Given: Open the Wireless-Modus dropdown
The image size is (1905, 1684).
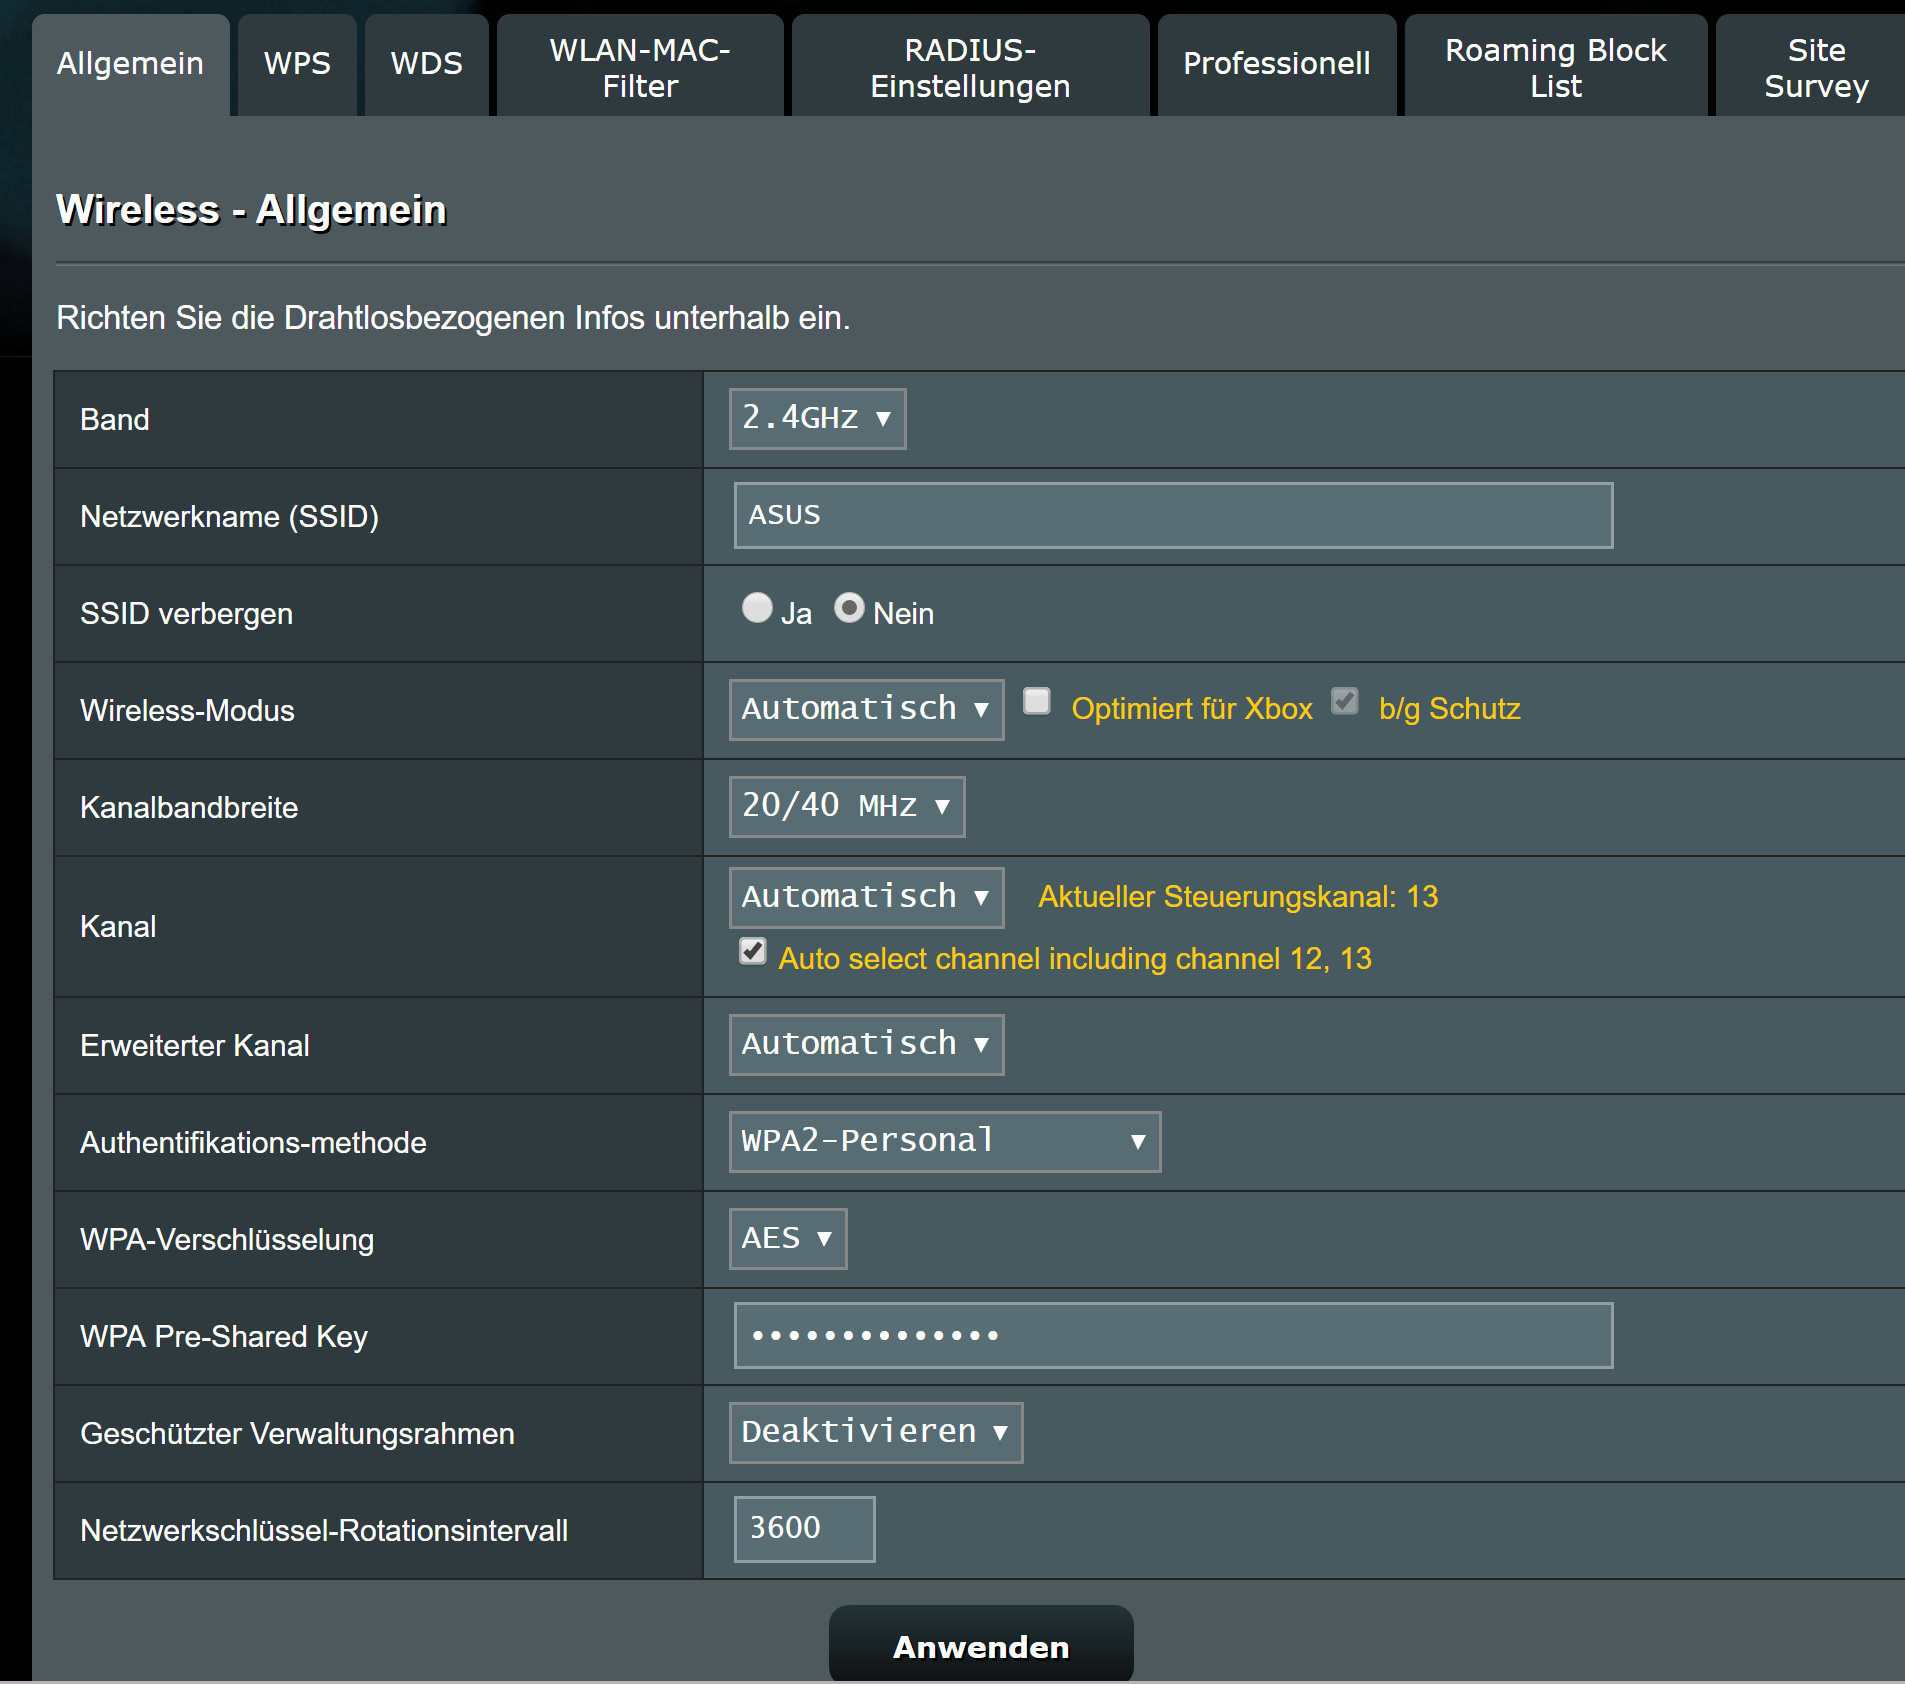Looking at the screenshot, I should [866, 709].
